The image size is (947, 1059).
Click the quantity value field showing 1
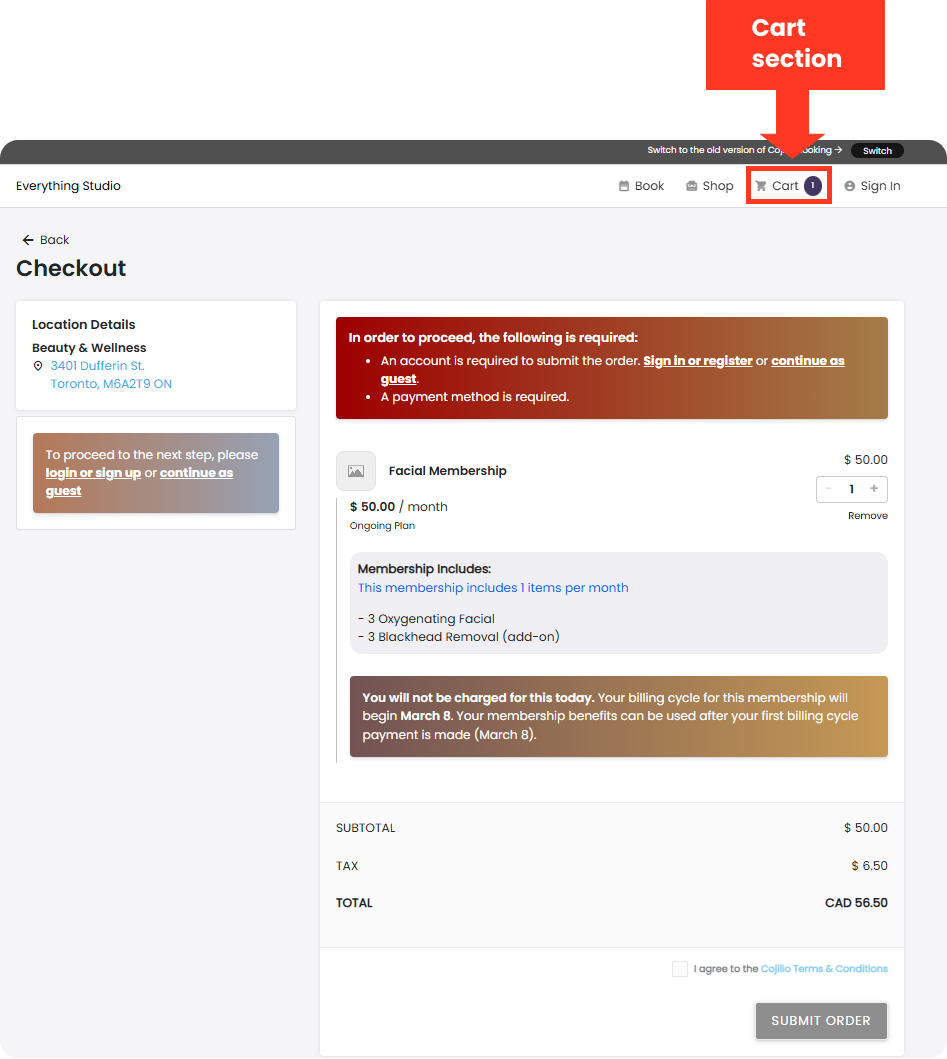click(851, 489)
